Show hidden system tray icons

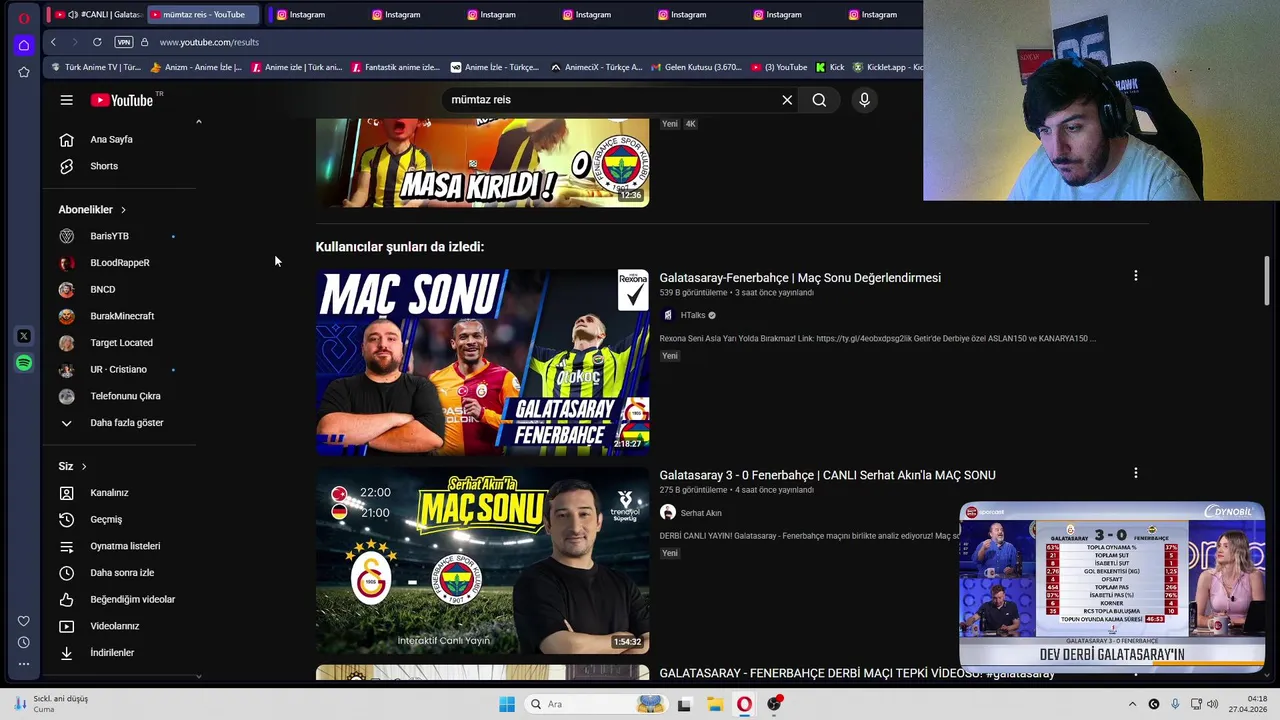1132,704
